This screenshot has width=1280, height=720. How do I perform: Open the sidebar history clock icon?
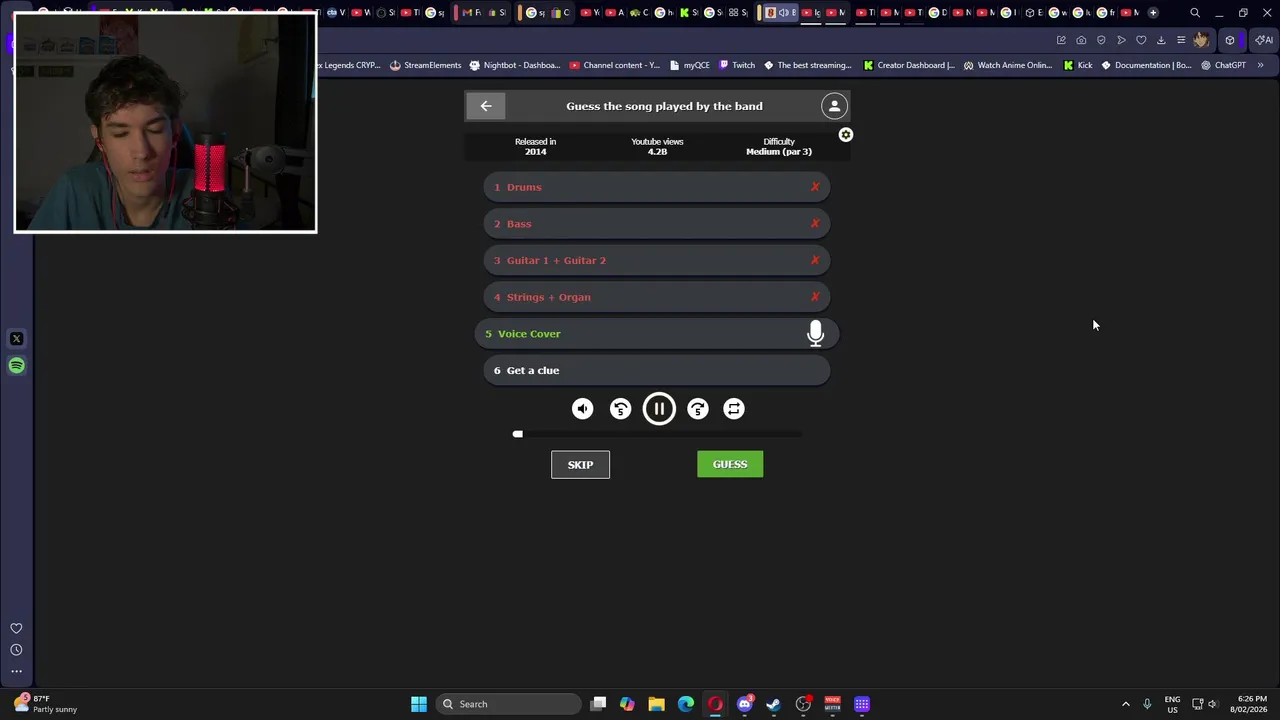(16, 650)
